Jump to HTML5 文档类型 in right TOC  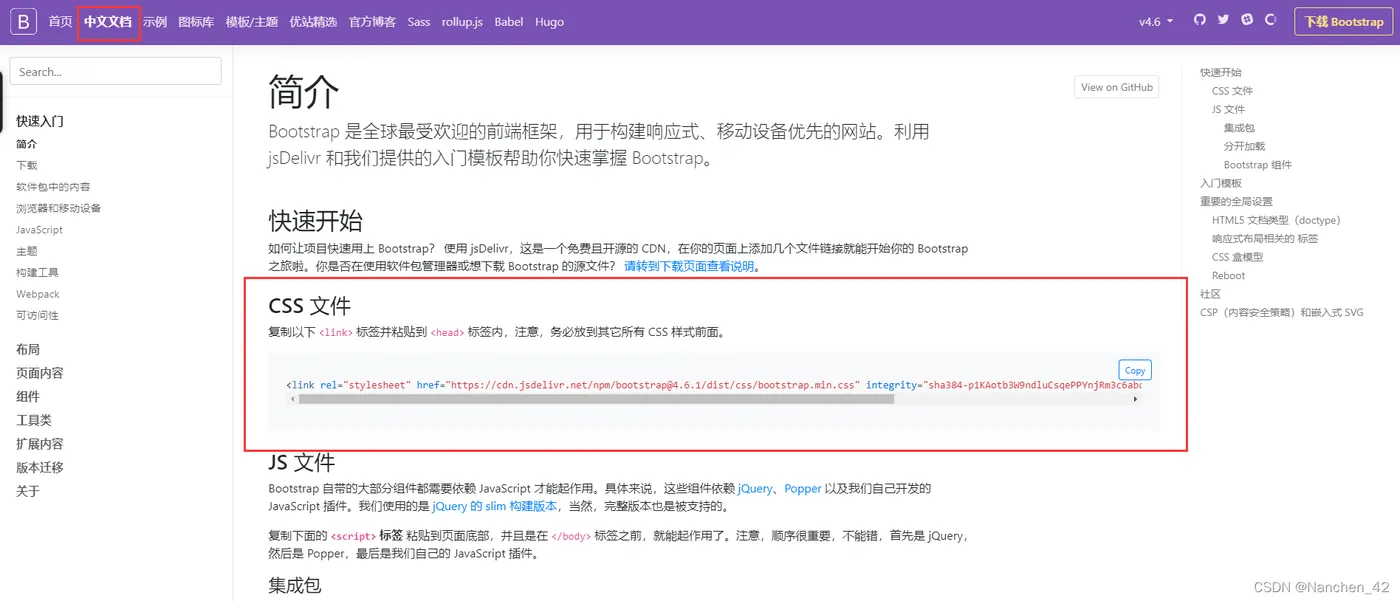point(1276,220)
